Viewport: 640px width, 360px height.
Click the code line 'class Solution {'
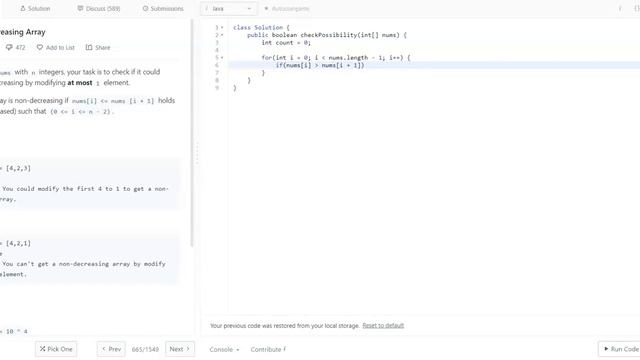tap(261, 27)
